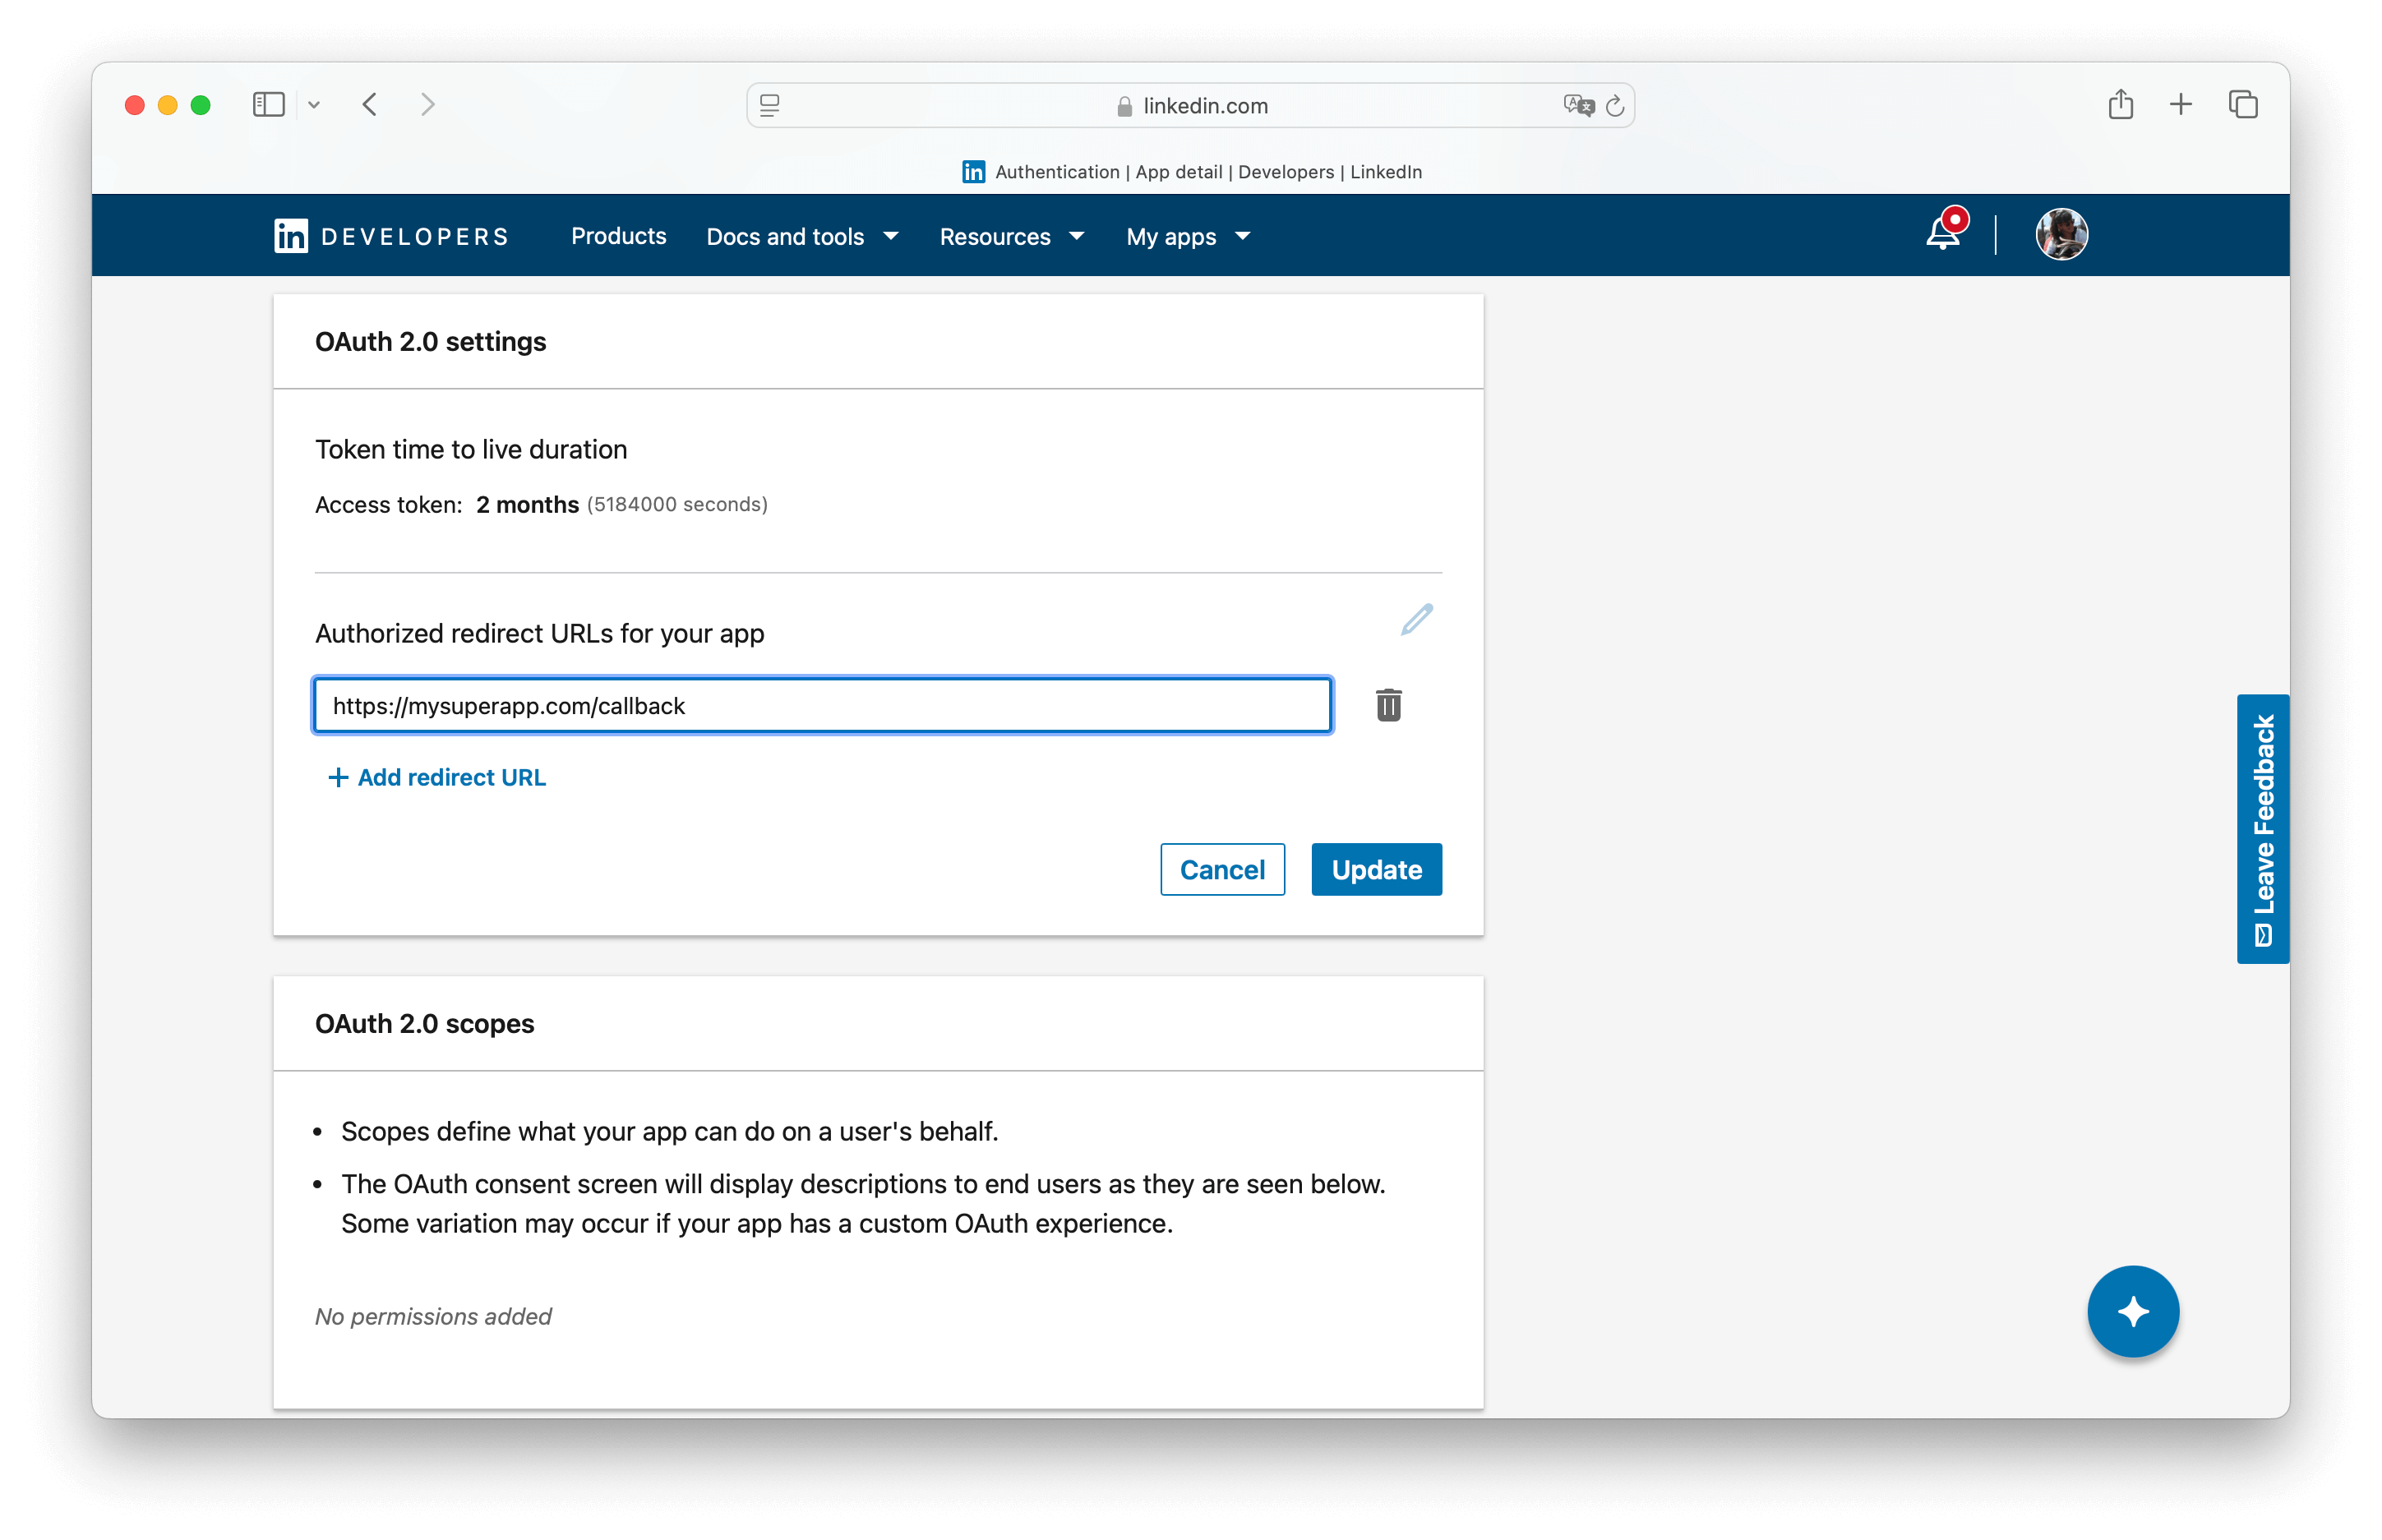Image resolution: width=2382 pixels, height=1540 pixels.
Task: Open the edit pencil for redirect URLs
Action: (1415, 620)
